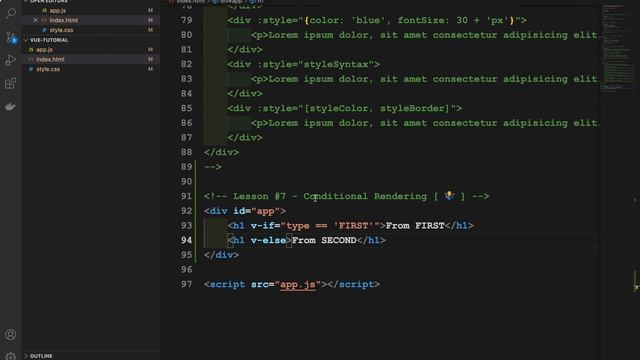
Task: Open the Extensions view
Action: click(11, 83)
